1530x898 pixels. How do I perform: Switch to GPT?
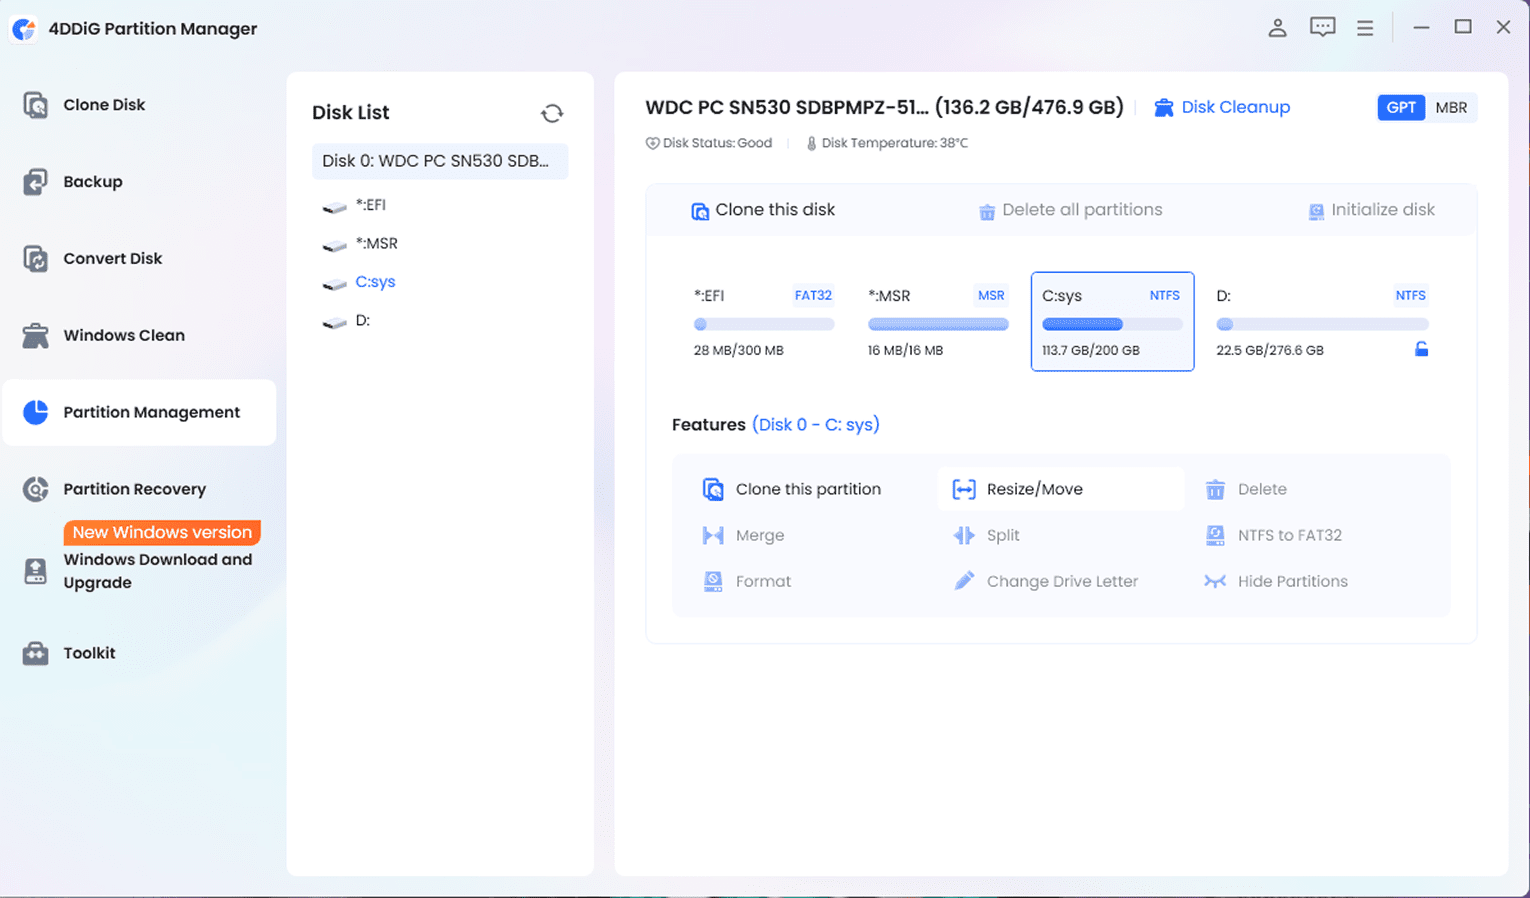pyautogui.click(x=1401, y=107)
